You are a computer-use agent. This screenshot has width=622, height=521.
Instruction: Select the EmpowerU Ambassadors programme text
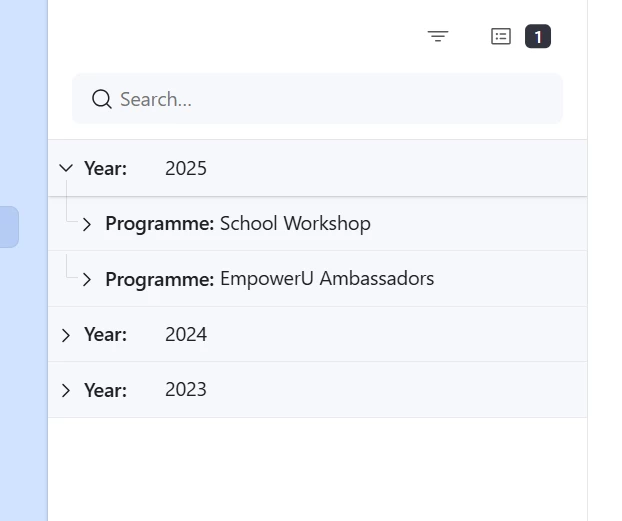(x=327, y=279)
